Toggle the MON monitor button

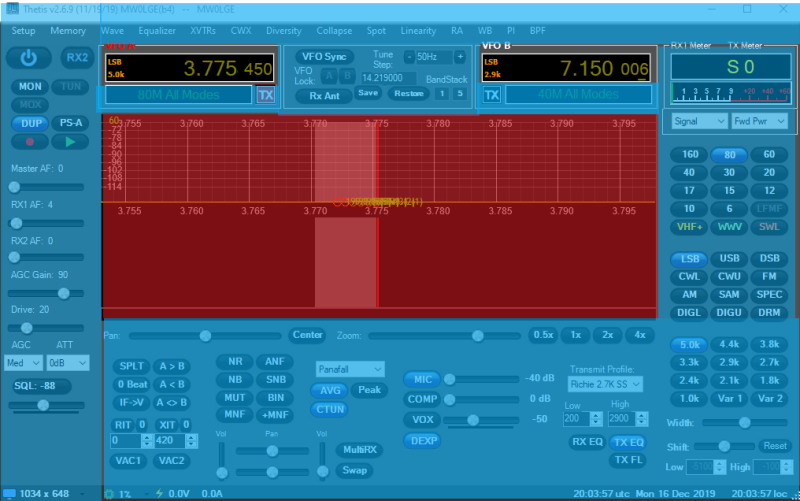click(30, 87)
